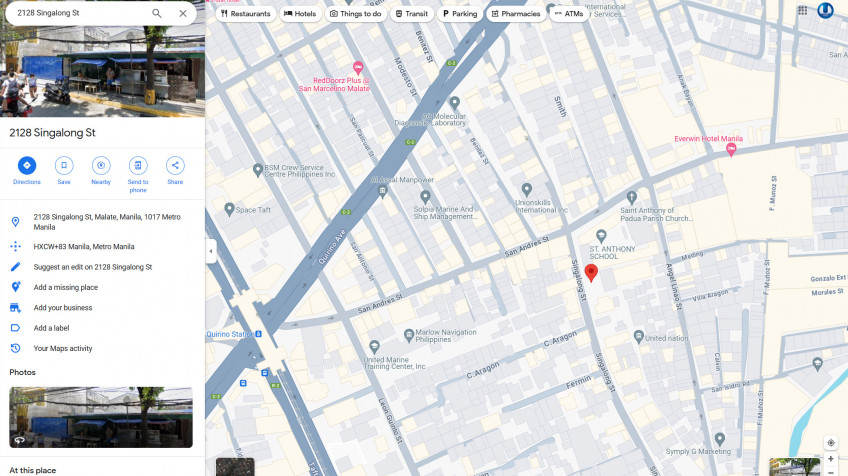Click Unionskills International Inc pin

coord(527,190)
